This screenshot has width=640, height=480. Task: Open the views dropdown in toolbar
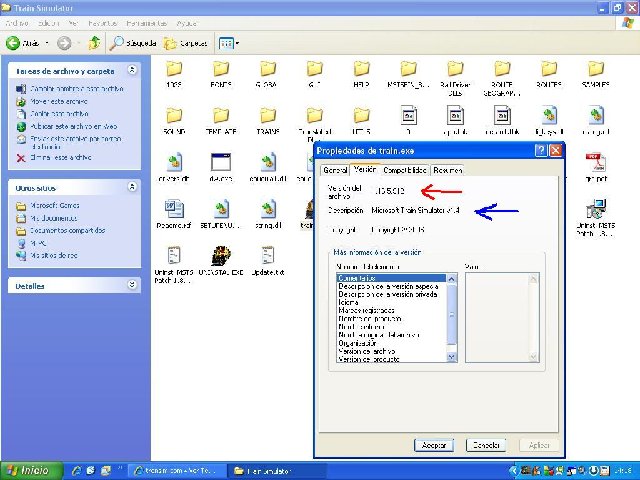click(228, 43)
